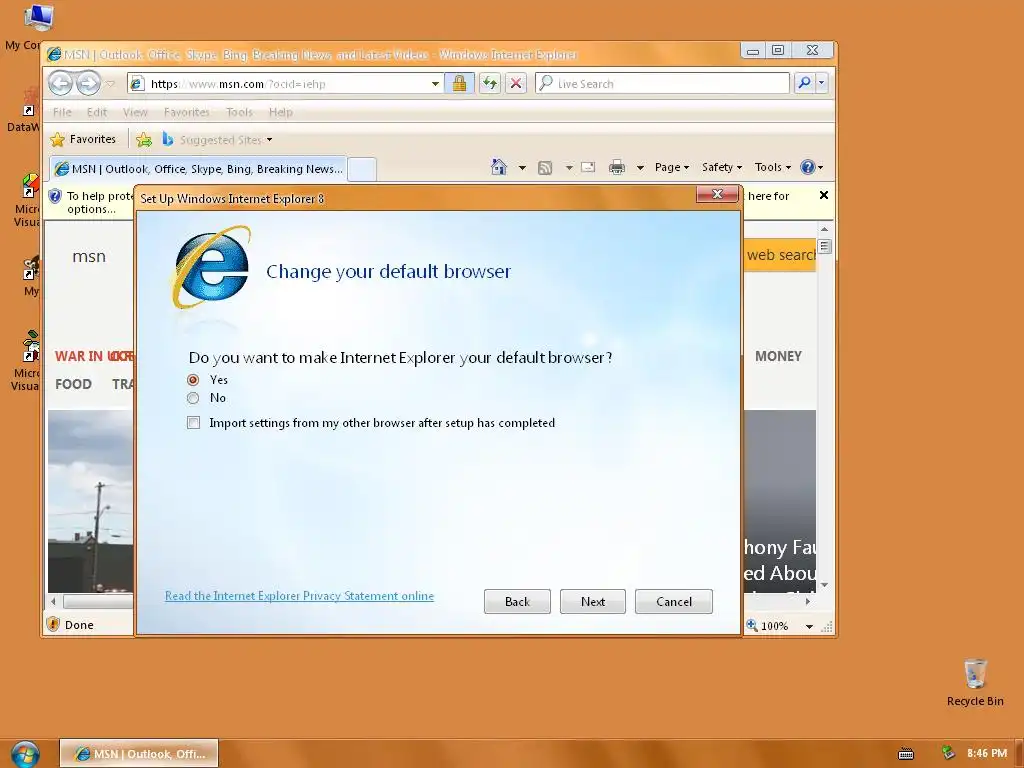Click the Windows Start orb
Screen dimensions: 1024x768
tap(25, 754)
